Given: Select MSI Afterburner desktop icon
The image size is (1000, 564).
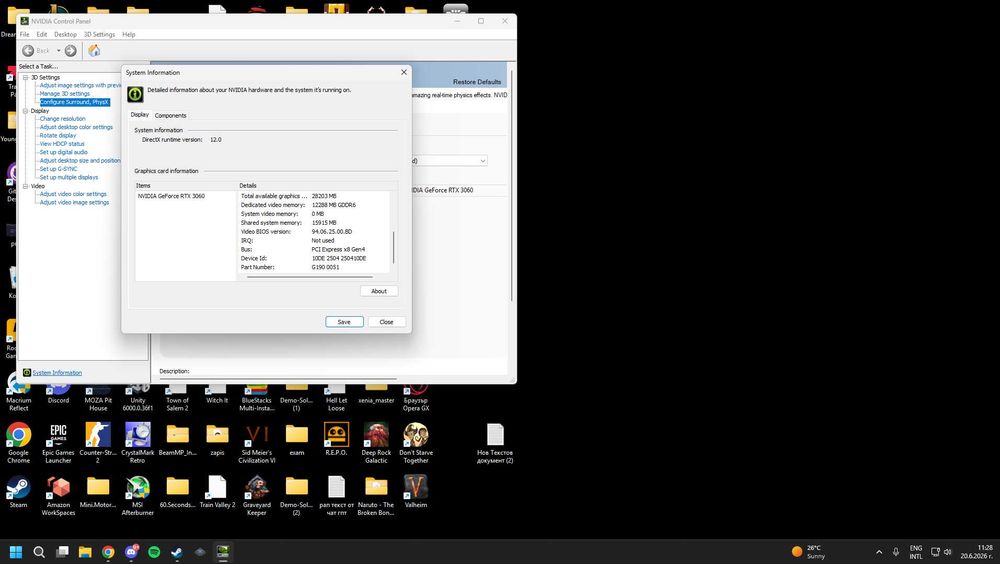Looking at the screenshot, I should click(x=138, y=495).
